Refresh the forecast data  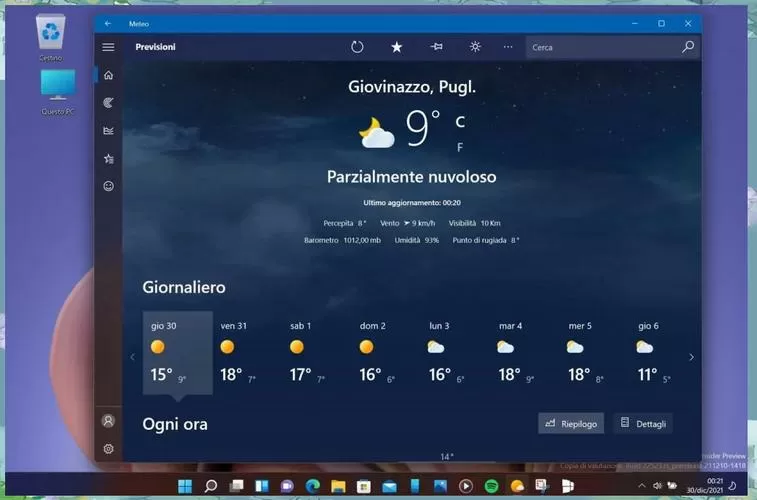357,47
